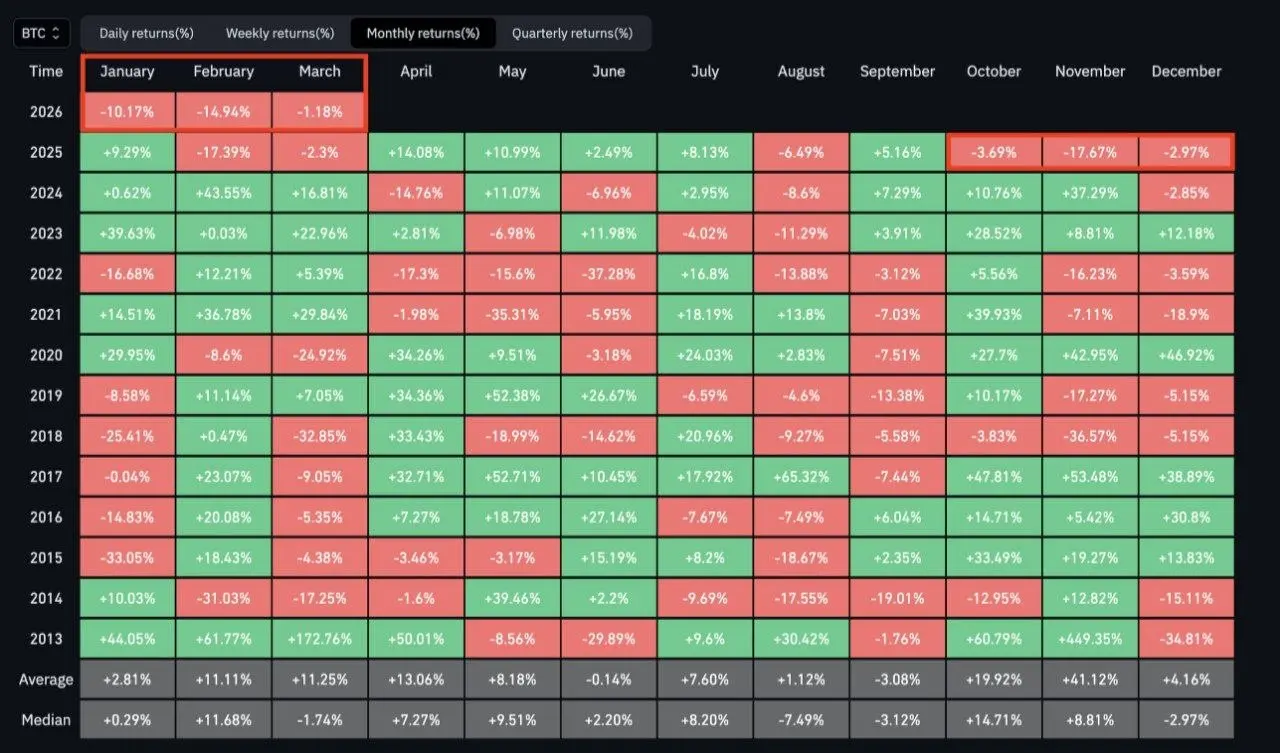1280x753 pixels.
Task: Switch to the Daily returns(%) tab
Action: click(x=146, y=33)
